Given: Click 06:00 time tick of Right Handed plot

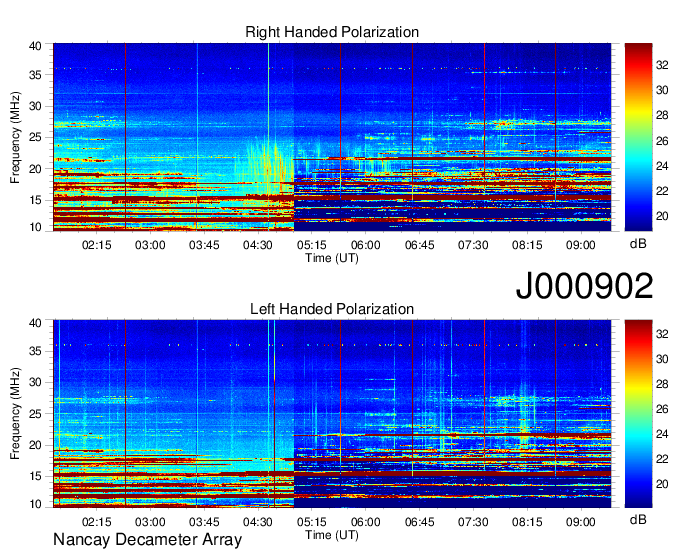Looking at the screenshot, I should pos(366,245).
